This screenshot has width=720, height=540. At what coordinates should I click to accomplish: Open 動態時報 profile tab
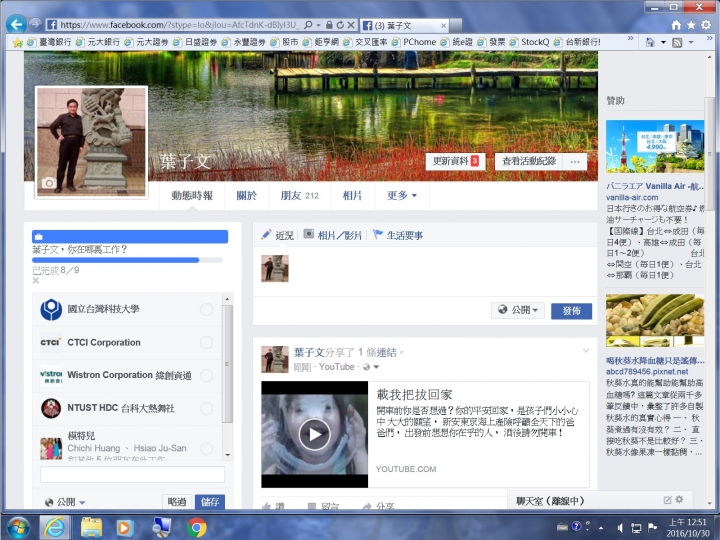192,196
